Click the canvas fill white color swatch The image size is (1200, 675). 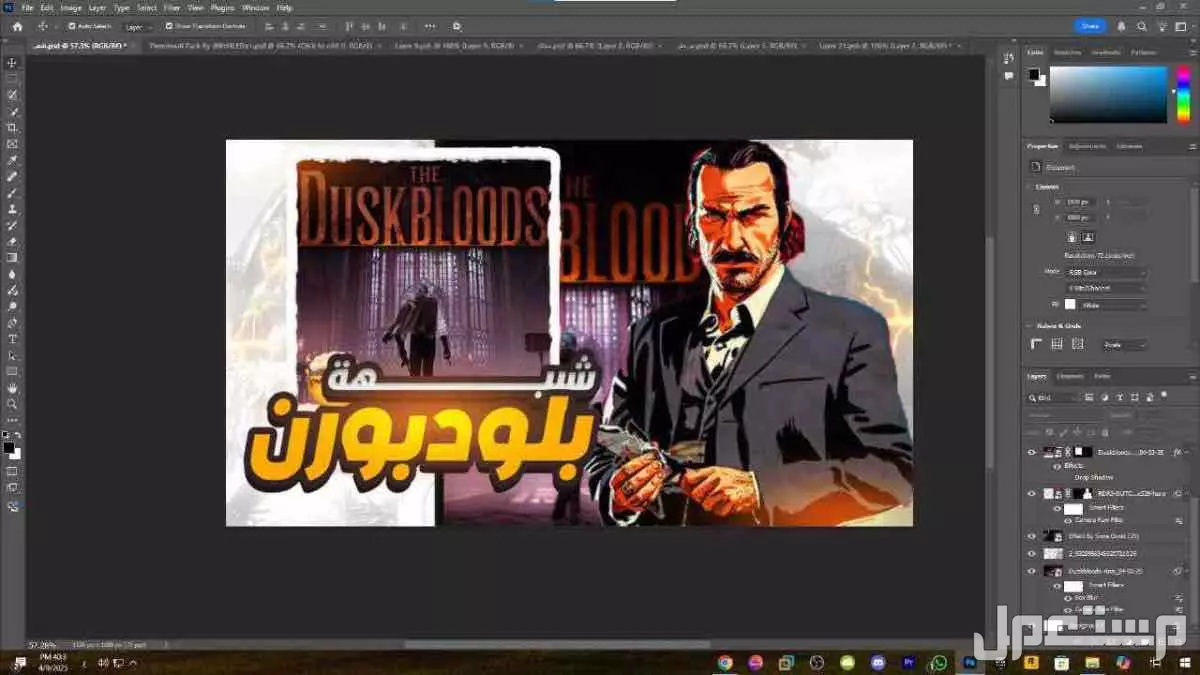point(1072,304)
